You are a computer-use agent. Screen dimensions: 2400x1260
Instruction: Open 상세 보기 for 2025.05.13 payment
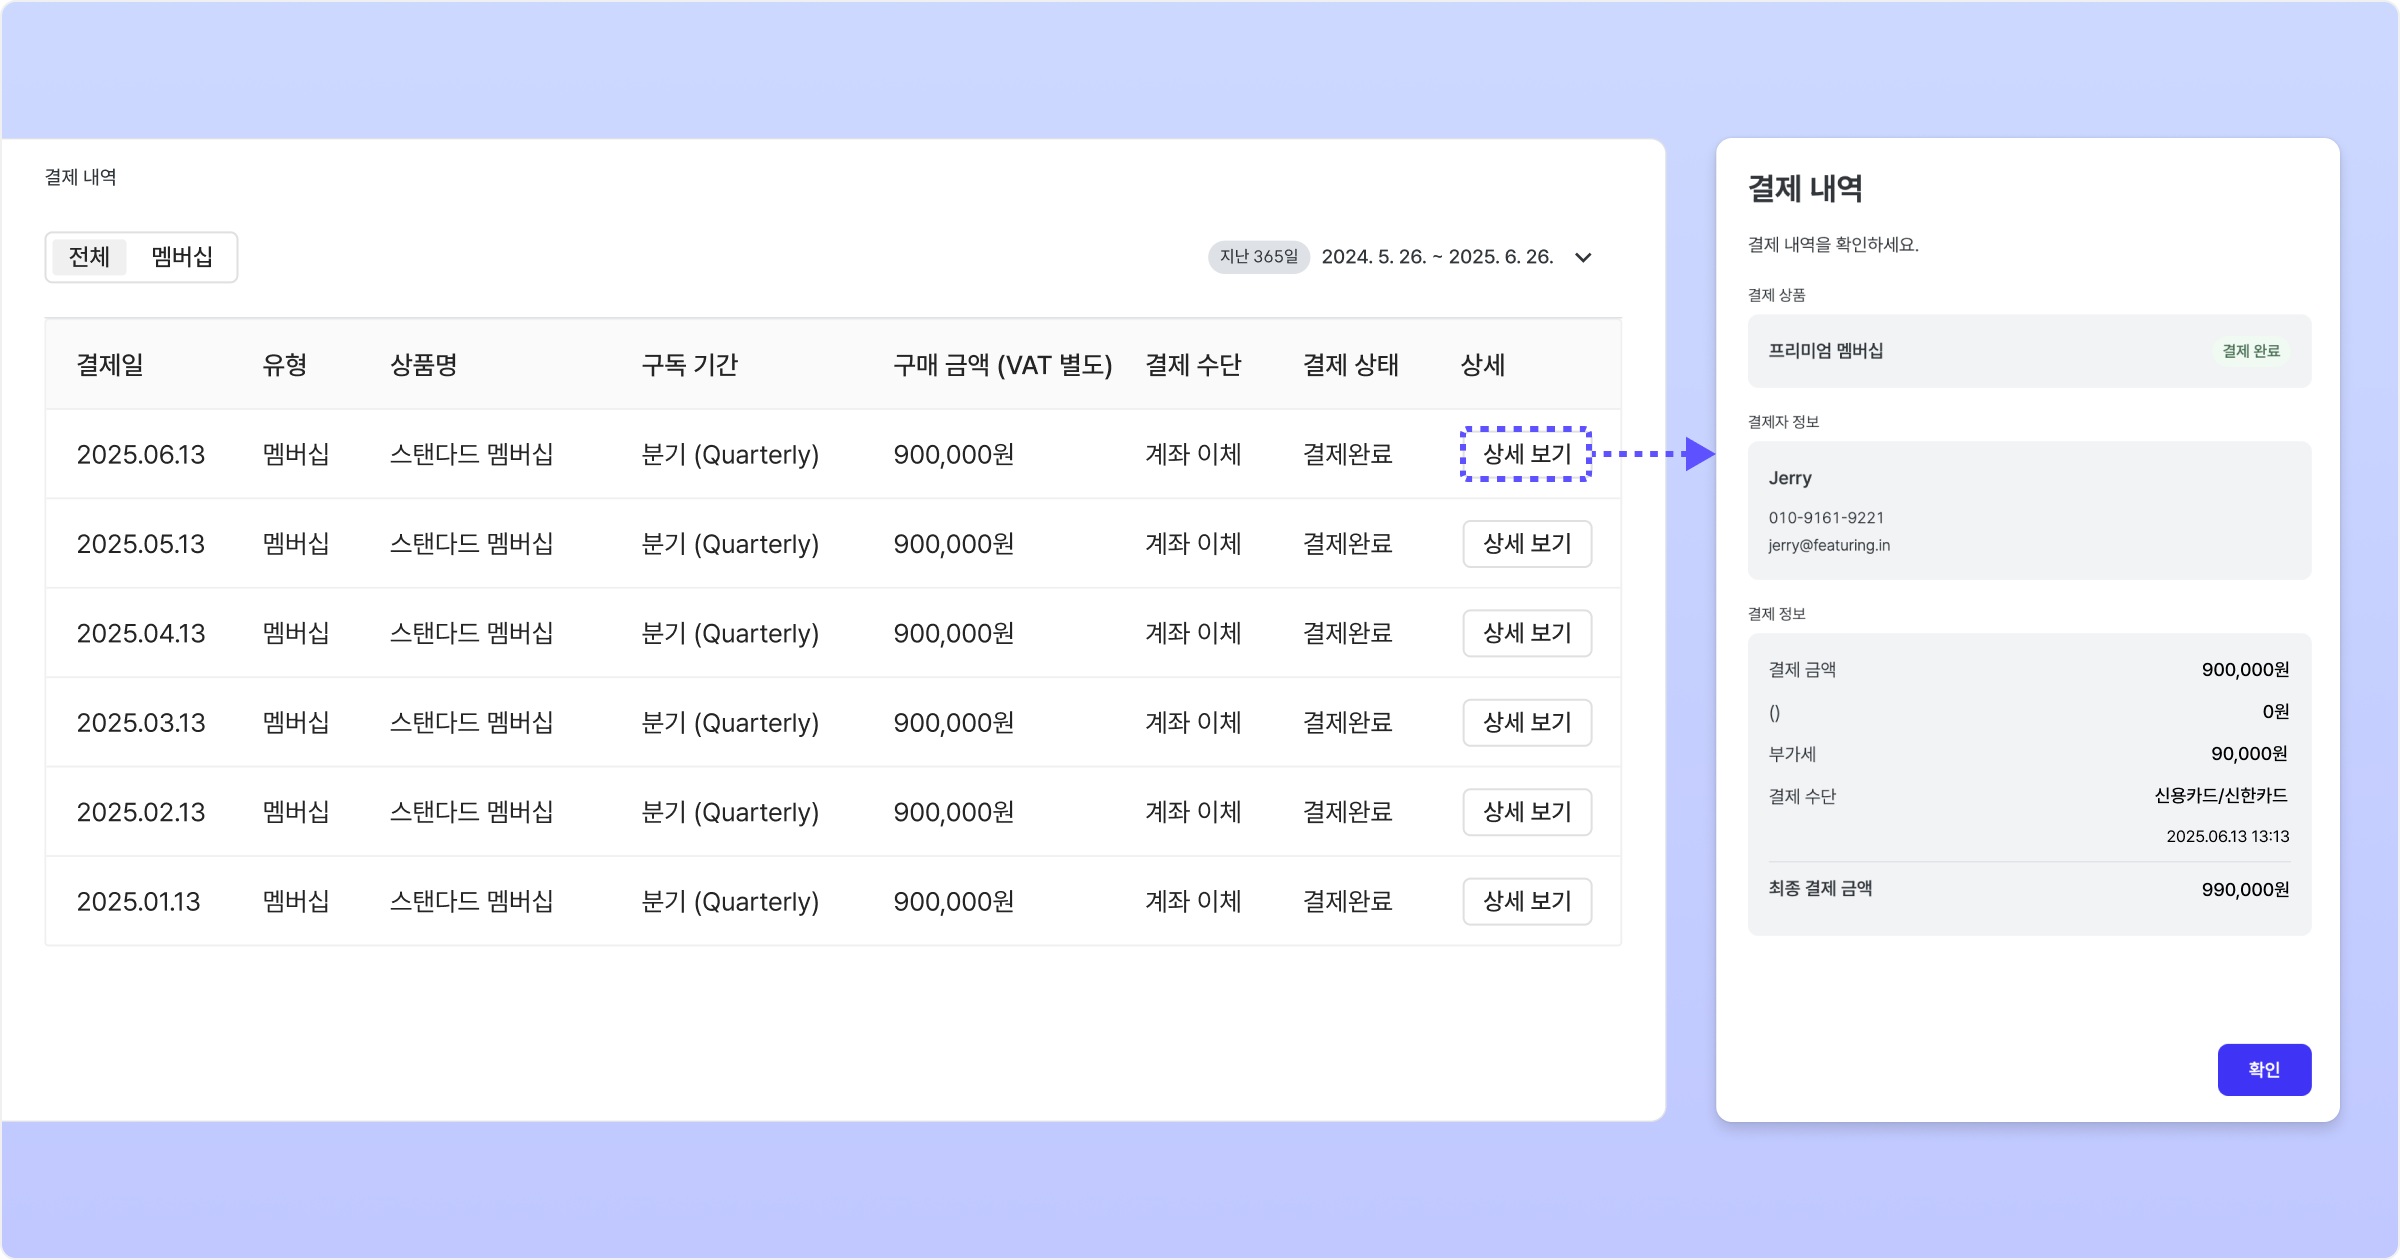[1526, 544]
